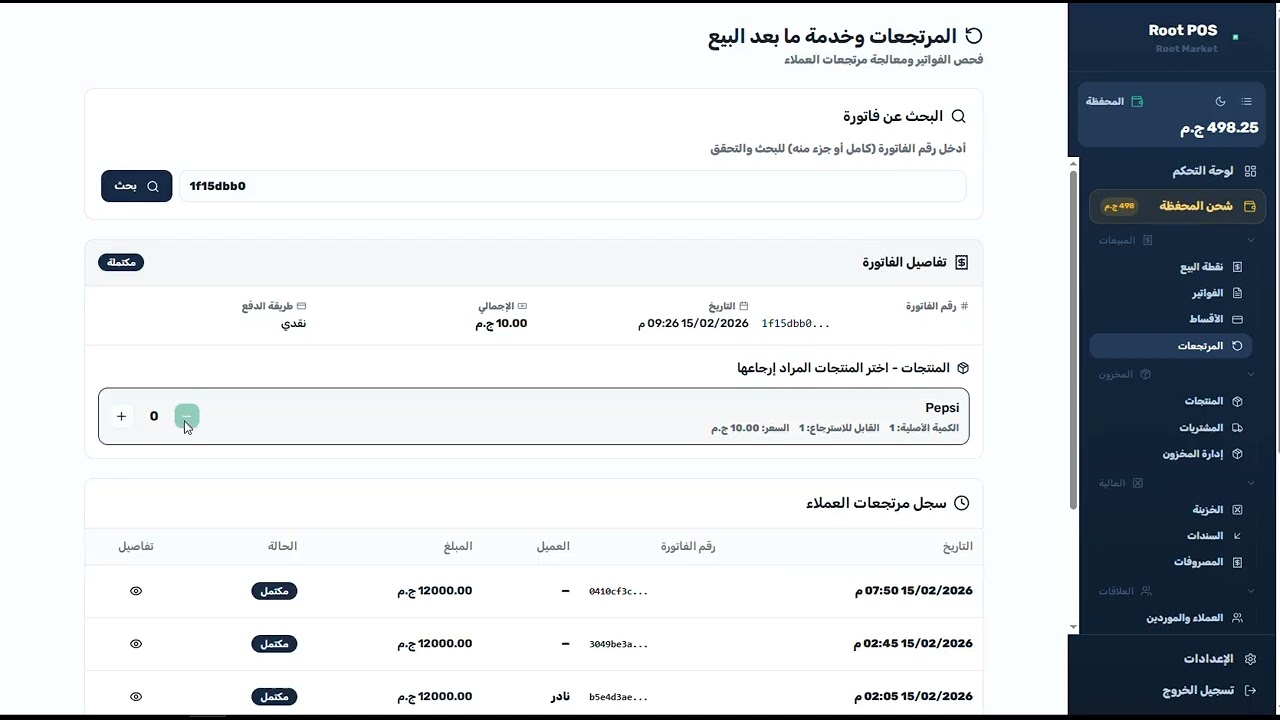This screenshot has width=1280, height=720.
Task: Click the الخزينة safe icon
Action: point(1237,509)
